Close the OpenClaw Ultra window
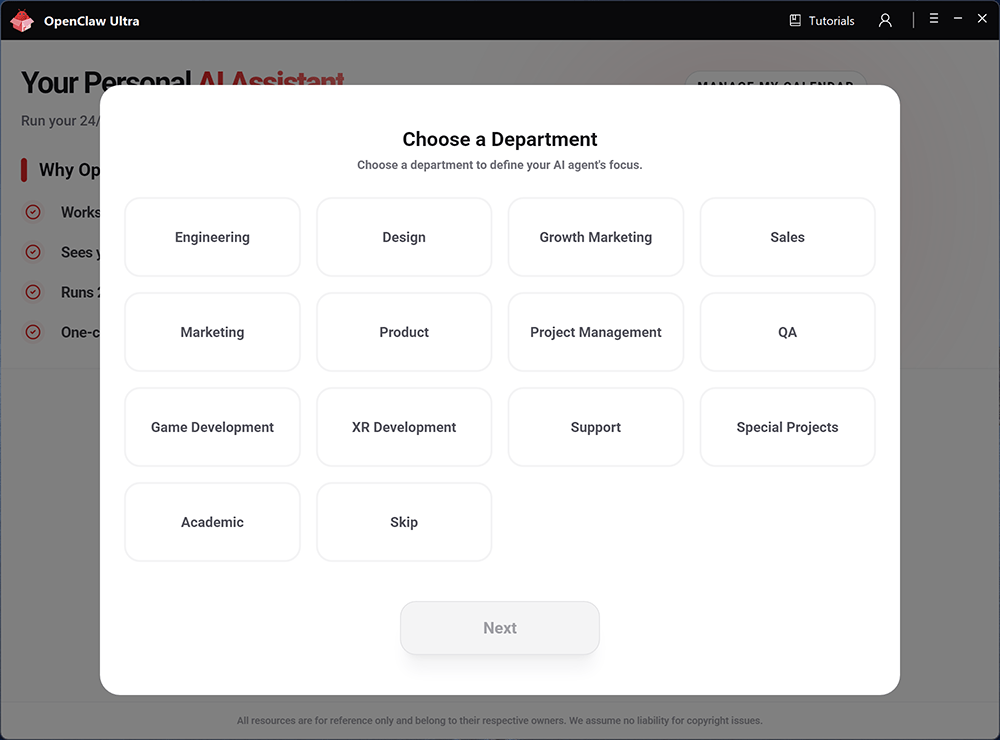The height and width of the screenshot is (740, 1000). pos(982,18)
